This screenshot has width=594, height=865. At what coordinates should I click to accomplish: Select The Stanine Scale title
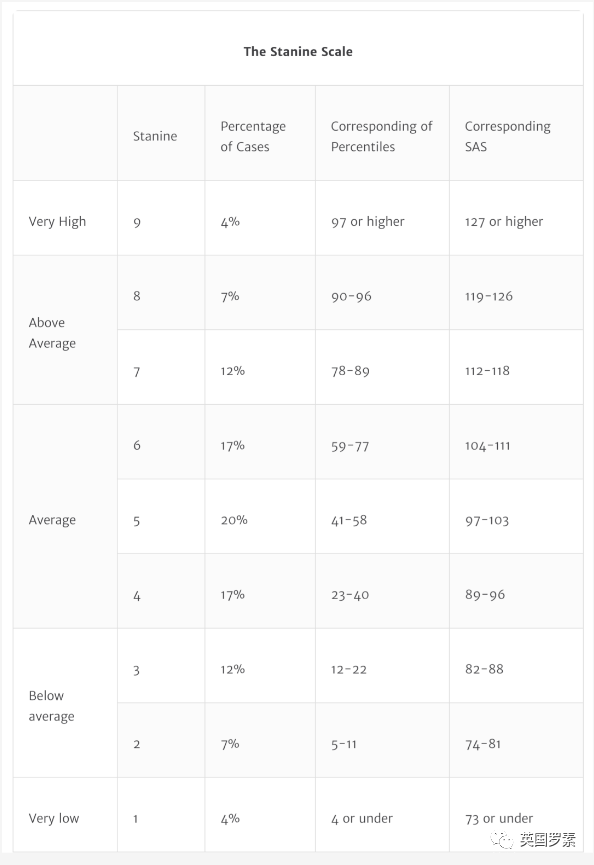[x=298, y=51]
